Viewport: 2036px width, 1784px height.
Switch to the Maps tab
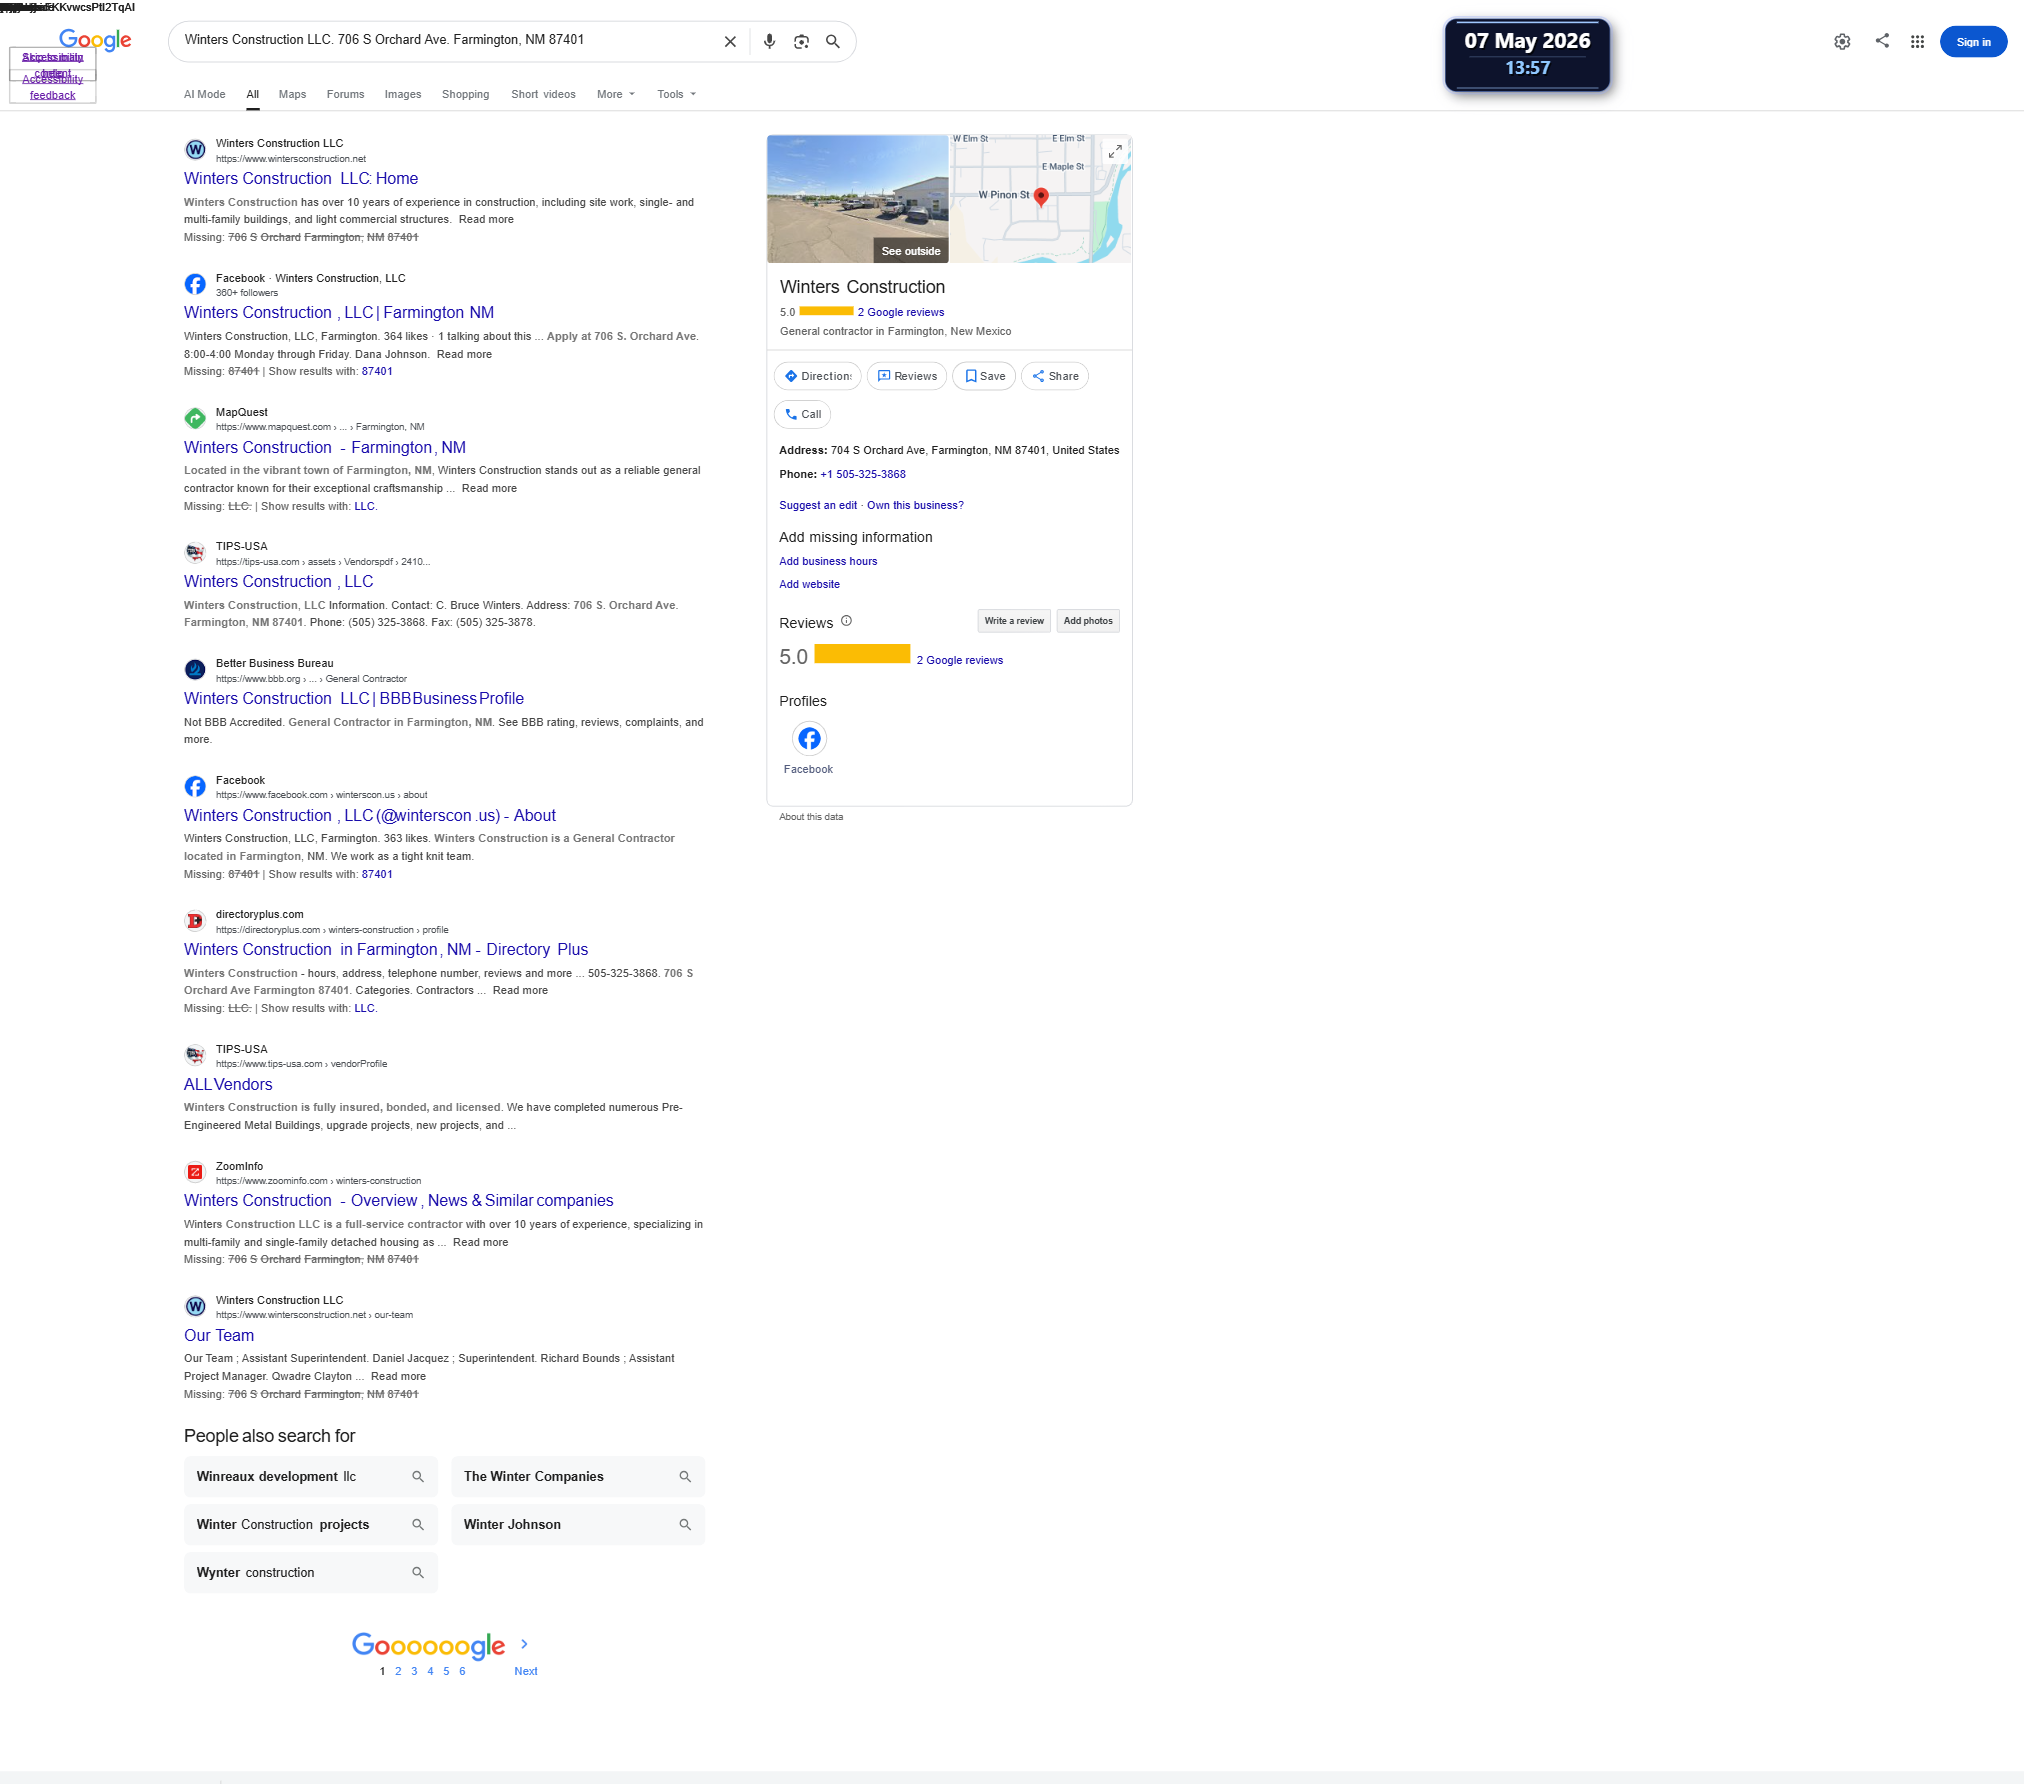click(x=293, y=94)
